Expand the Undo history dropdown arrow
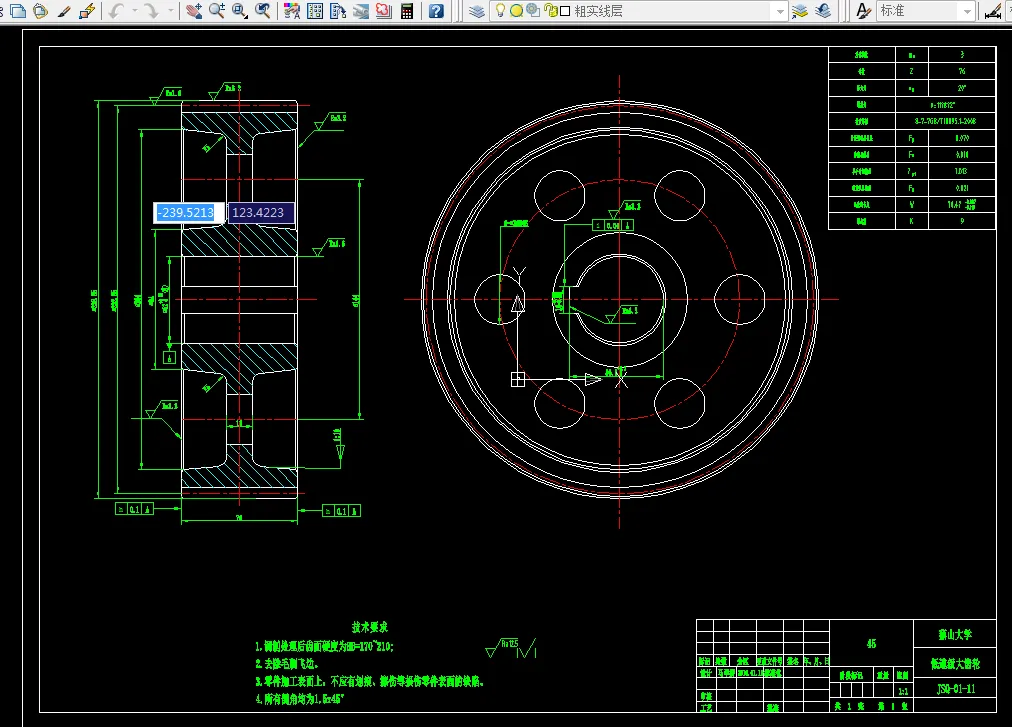 [135, 11]
